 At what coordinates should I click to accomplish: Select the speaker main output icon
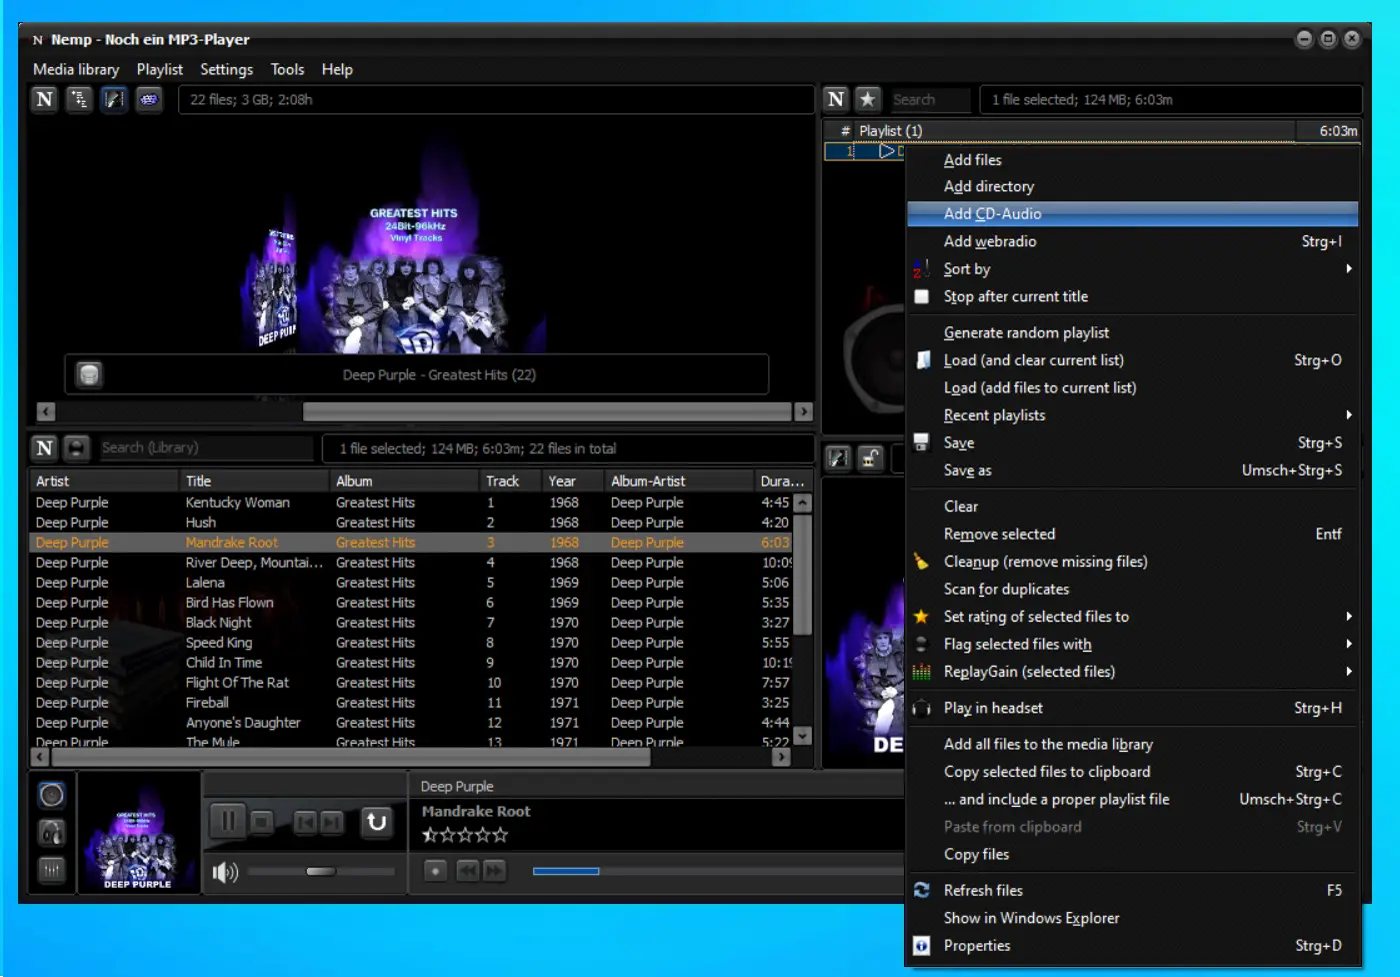point(52,795)
